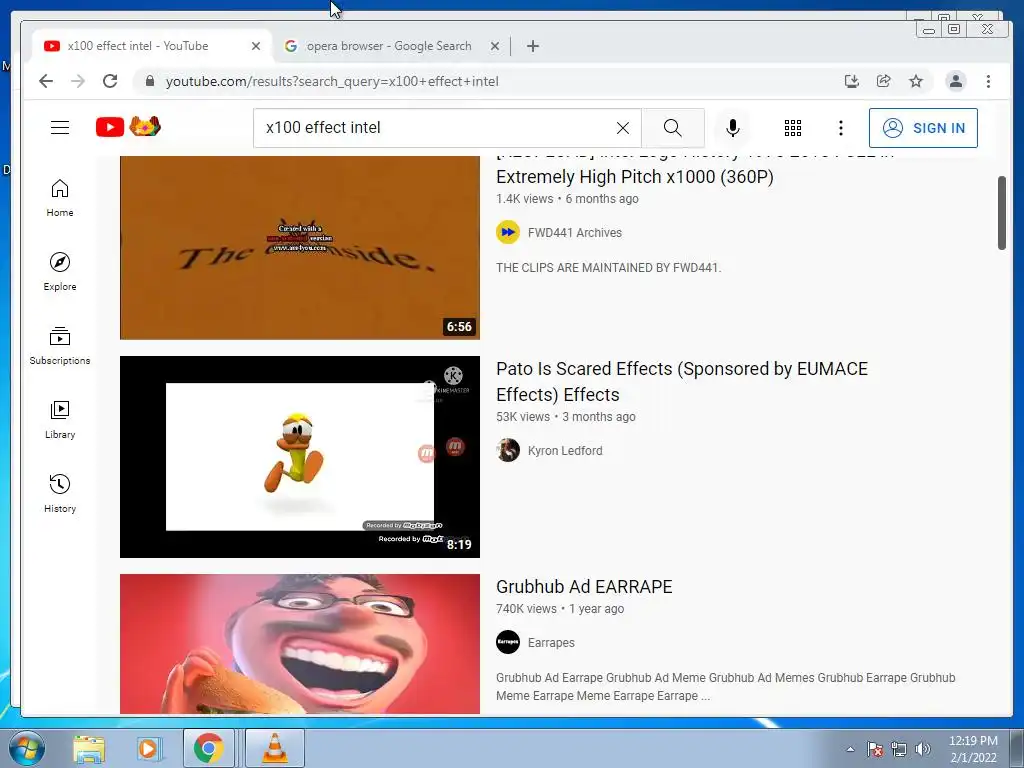Open a new tab with plus
Viewport: 1024px width, 768px height.
tap(533, 46)
